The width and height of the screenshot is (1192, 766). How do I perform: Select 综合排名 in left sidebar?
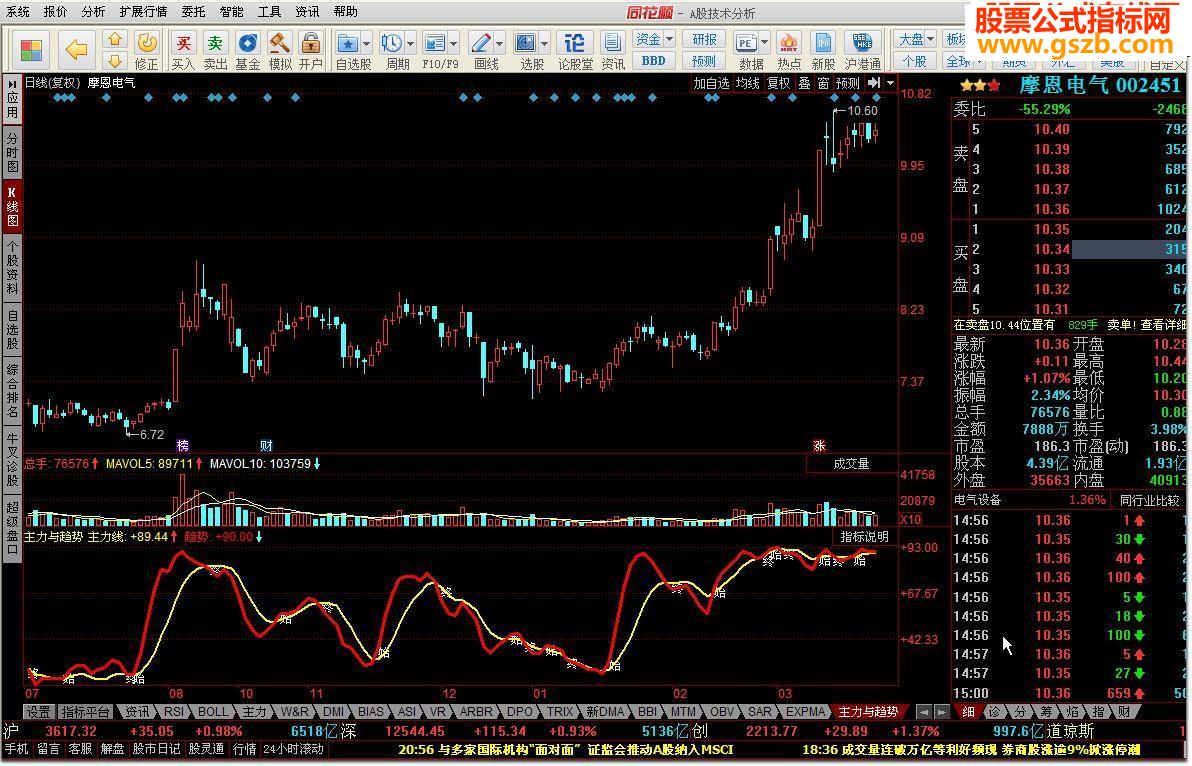(x=12, y=391)
